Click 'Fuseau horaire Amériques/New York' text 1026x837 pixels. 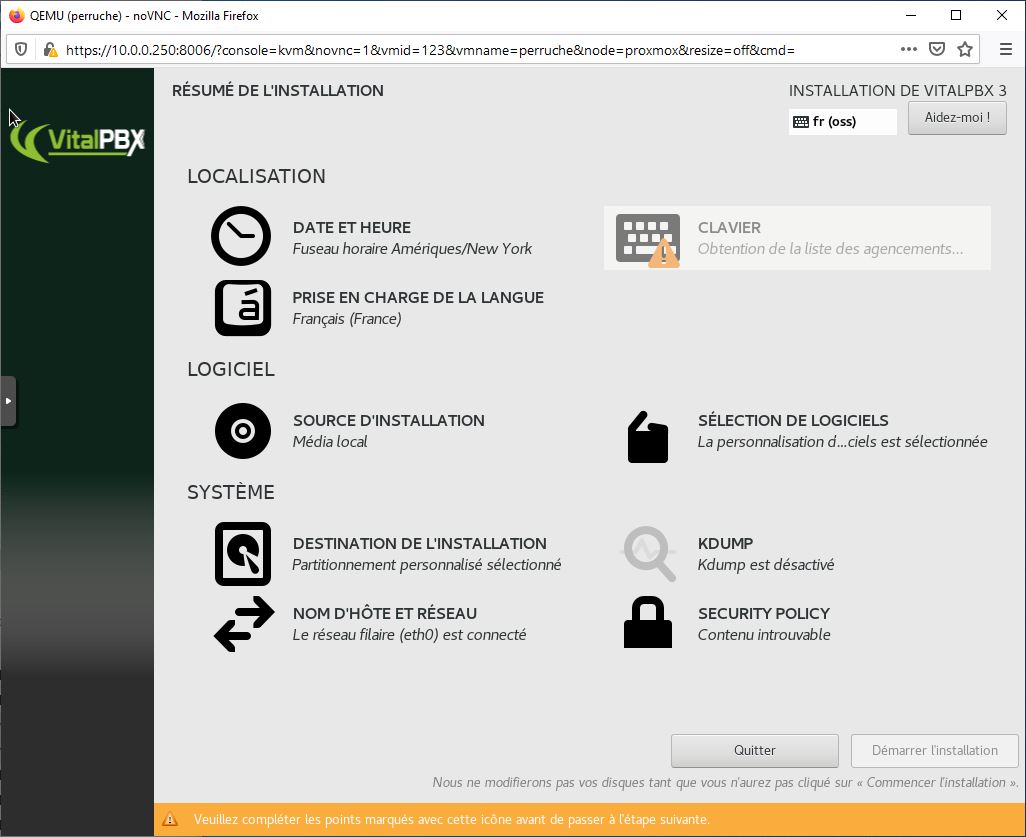tap(412, 249)
